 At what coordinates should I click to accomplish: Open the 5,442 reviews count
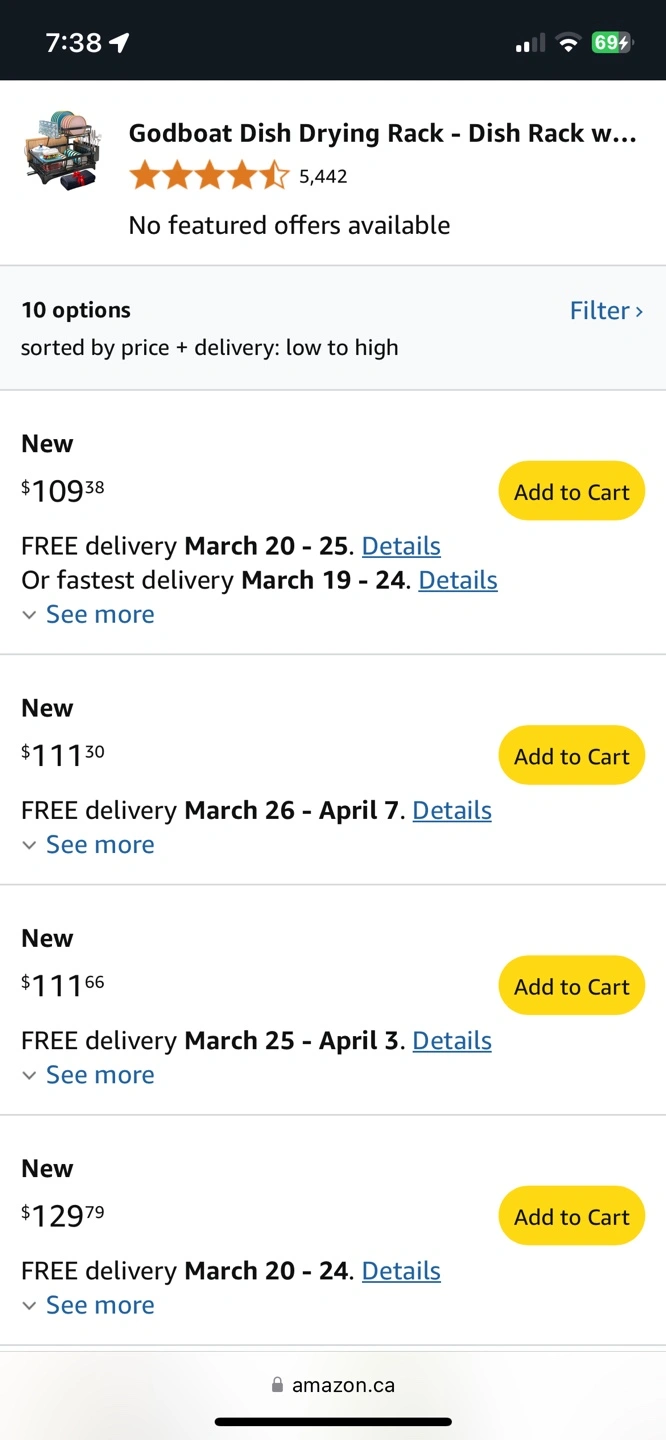[323, 177]
